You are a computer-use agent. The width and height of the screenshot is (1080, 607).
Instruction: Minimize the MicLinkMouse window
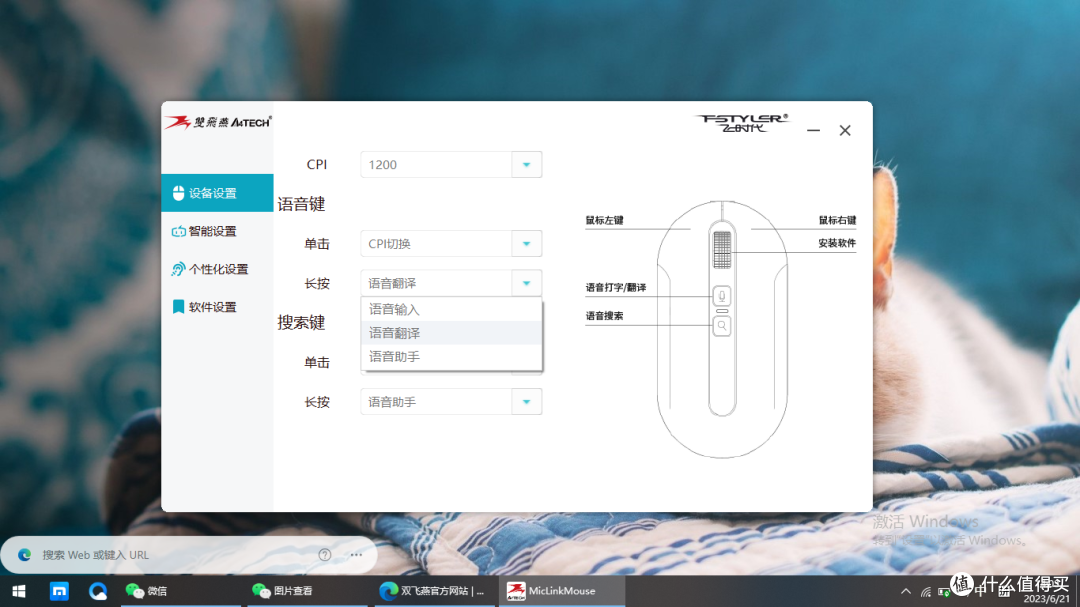click(x=813, y=130)
